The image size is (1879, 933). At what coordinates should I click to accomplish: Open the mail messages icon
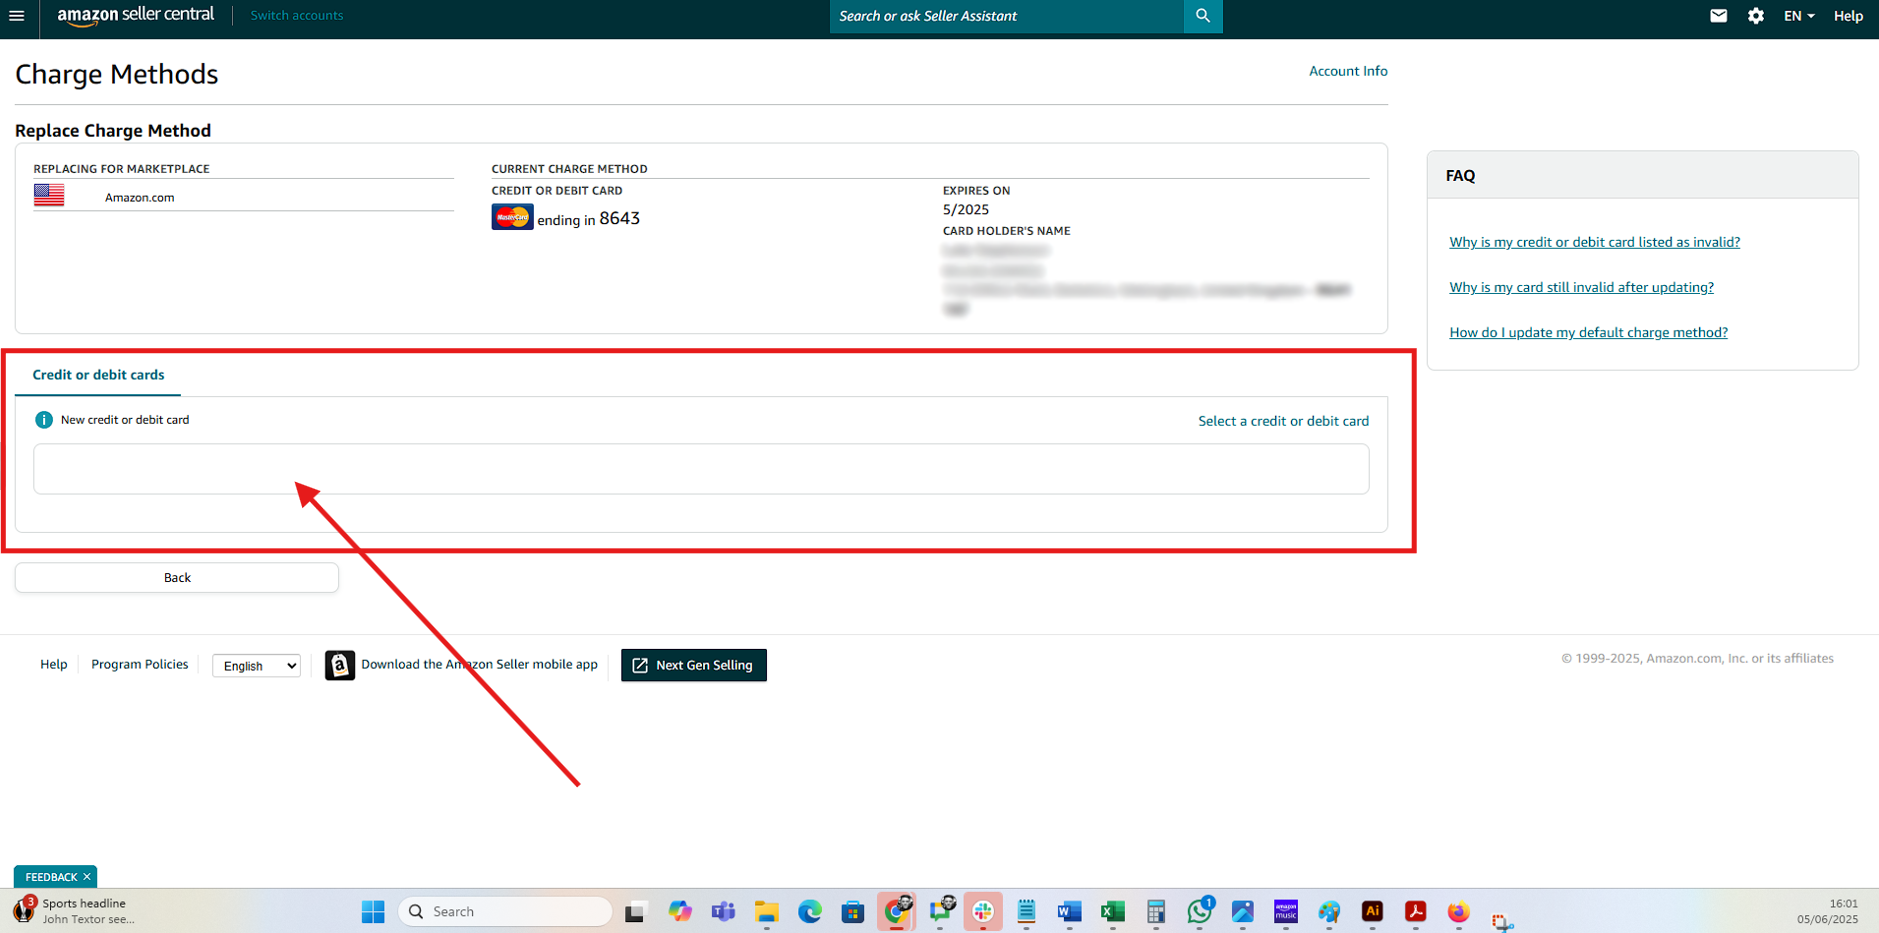(x=1718, y=16)
